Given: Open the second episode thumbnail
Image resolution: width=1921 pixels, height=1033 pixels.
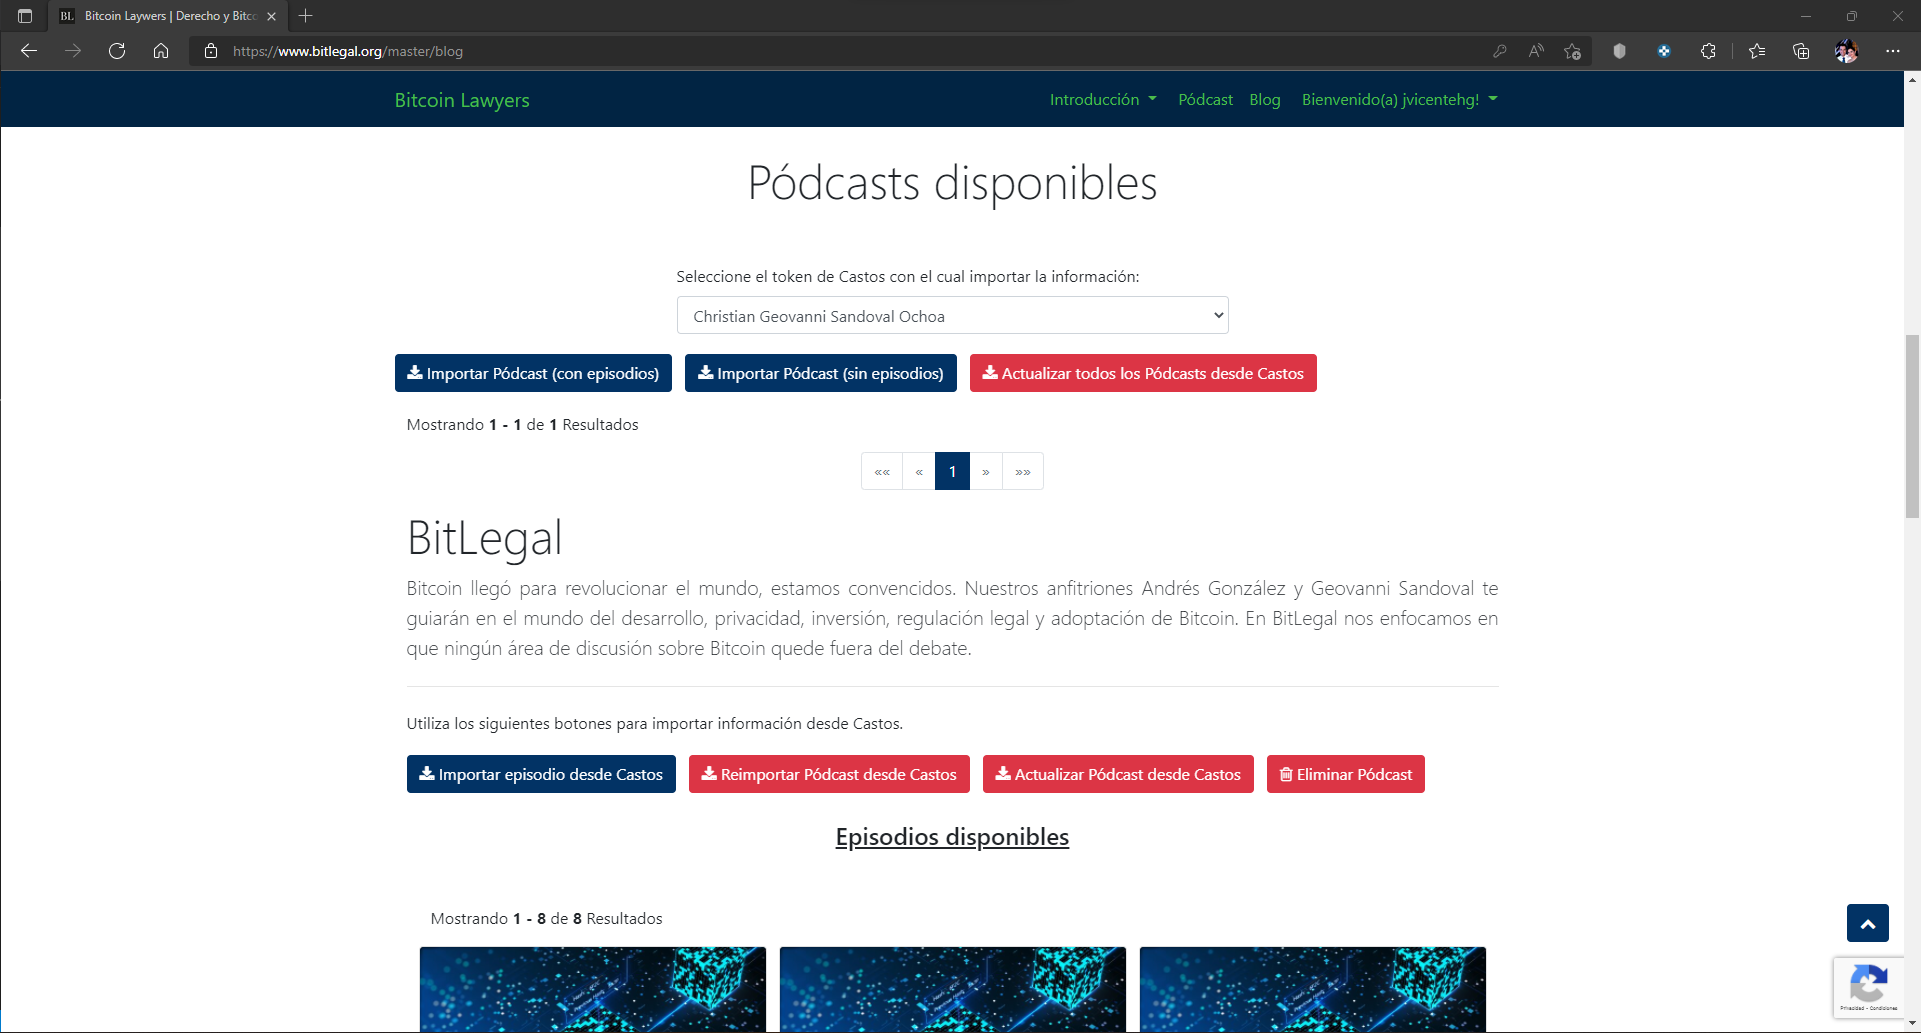Looking at the screenshot, I should pos(953,989).
